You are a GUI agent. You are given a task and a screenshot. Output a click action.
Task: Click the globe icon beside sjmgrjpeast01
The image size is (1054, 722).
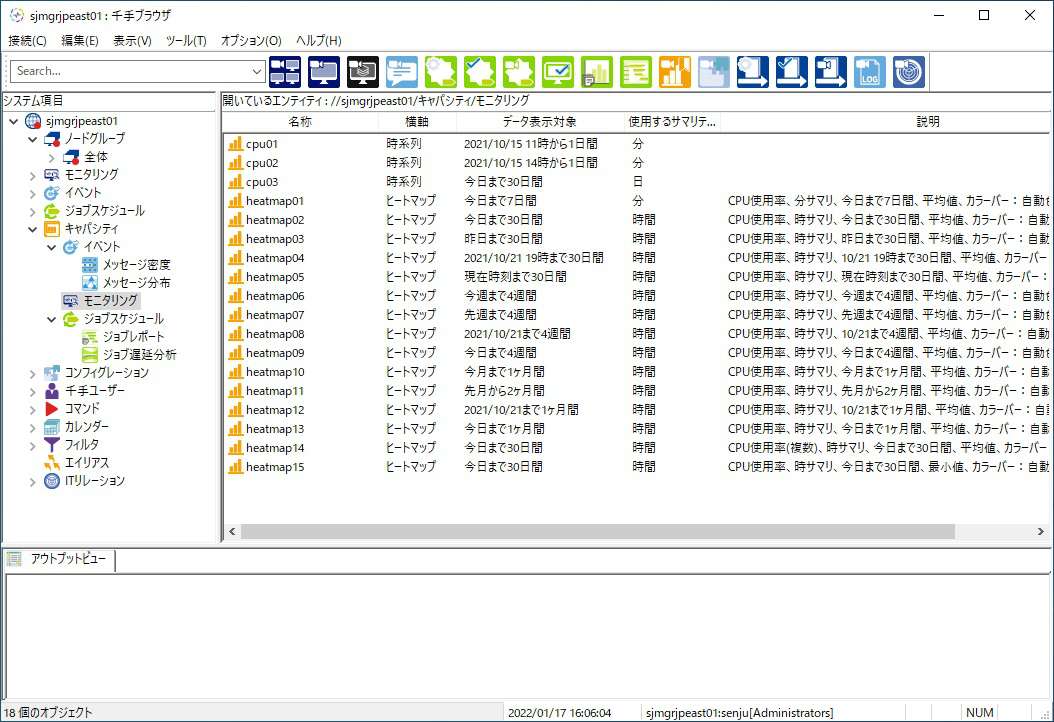click(x=33, y=121)
